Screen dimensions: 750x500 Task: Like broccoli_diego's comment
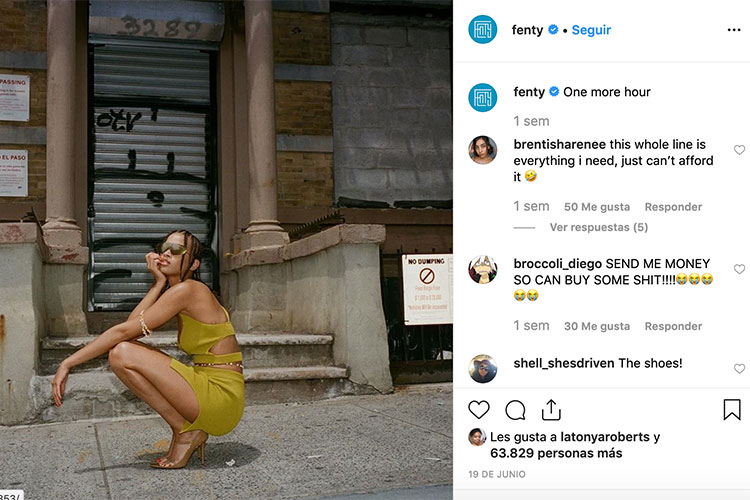[739, 269]
